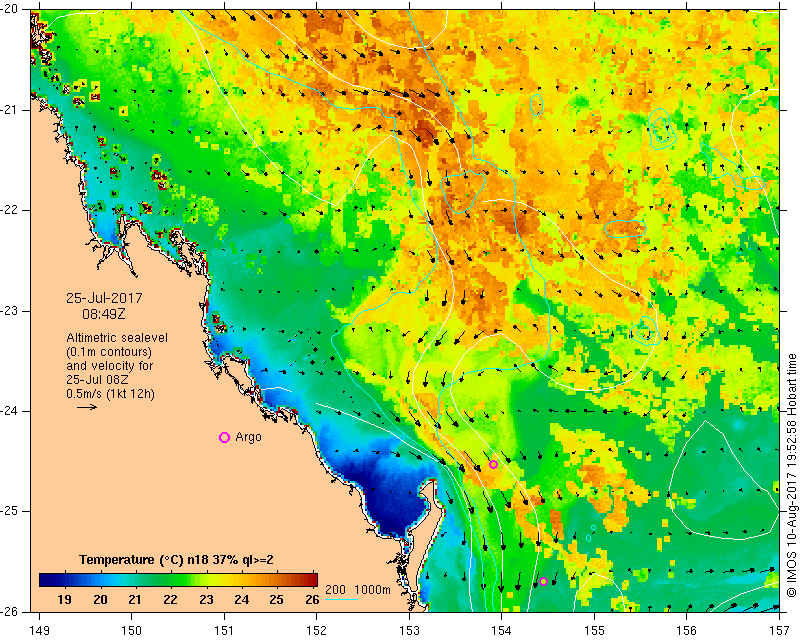The height and width of the screenshot is (640, 800).
Task: Click the 'Argo' legend label
Action: 248,437
